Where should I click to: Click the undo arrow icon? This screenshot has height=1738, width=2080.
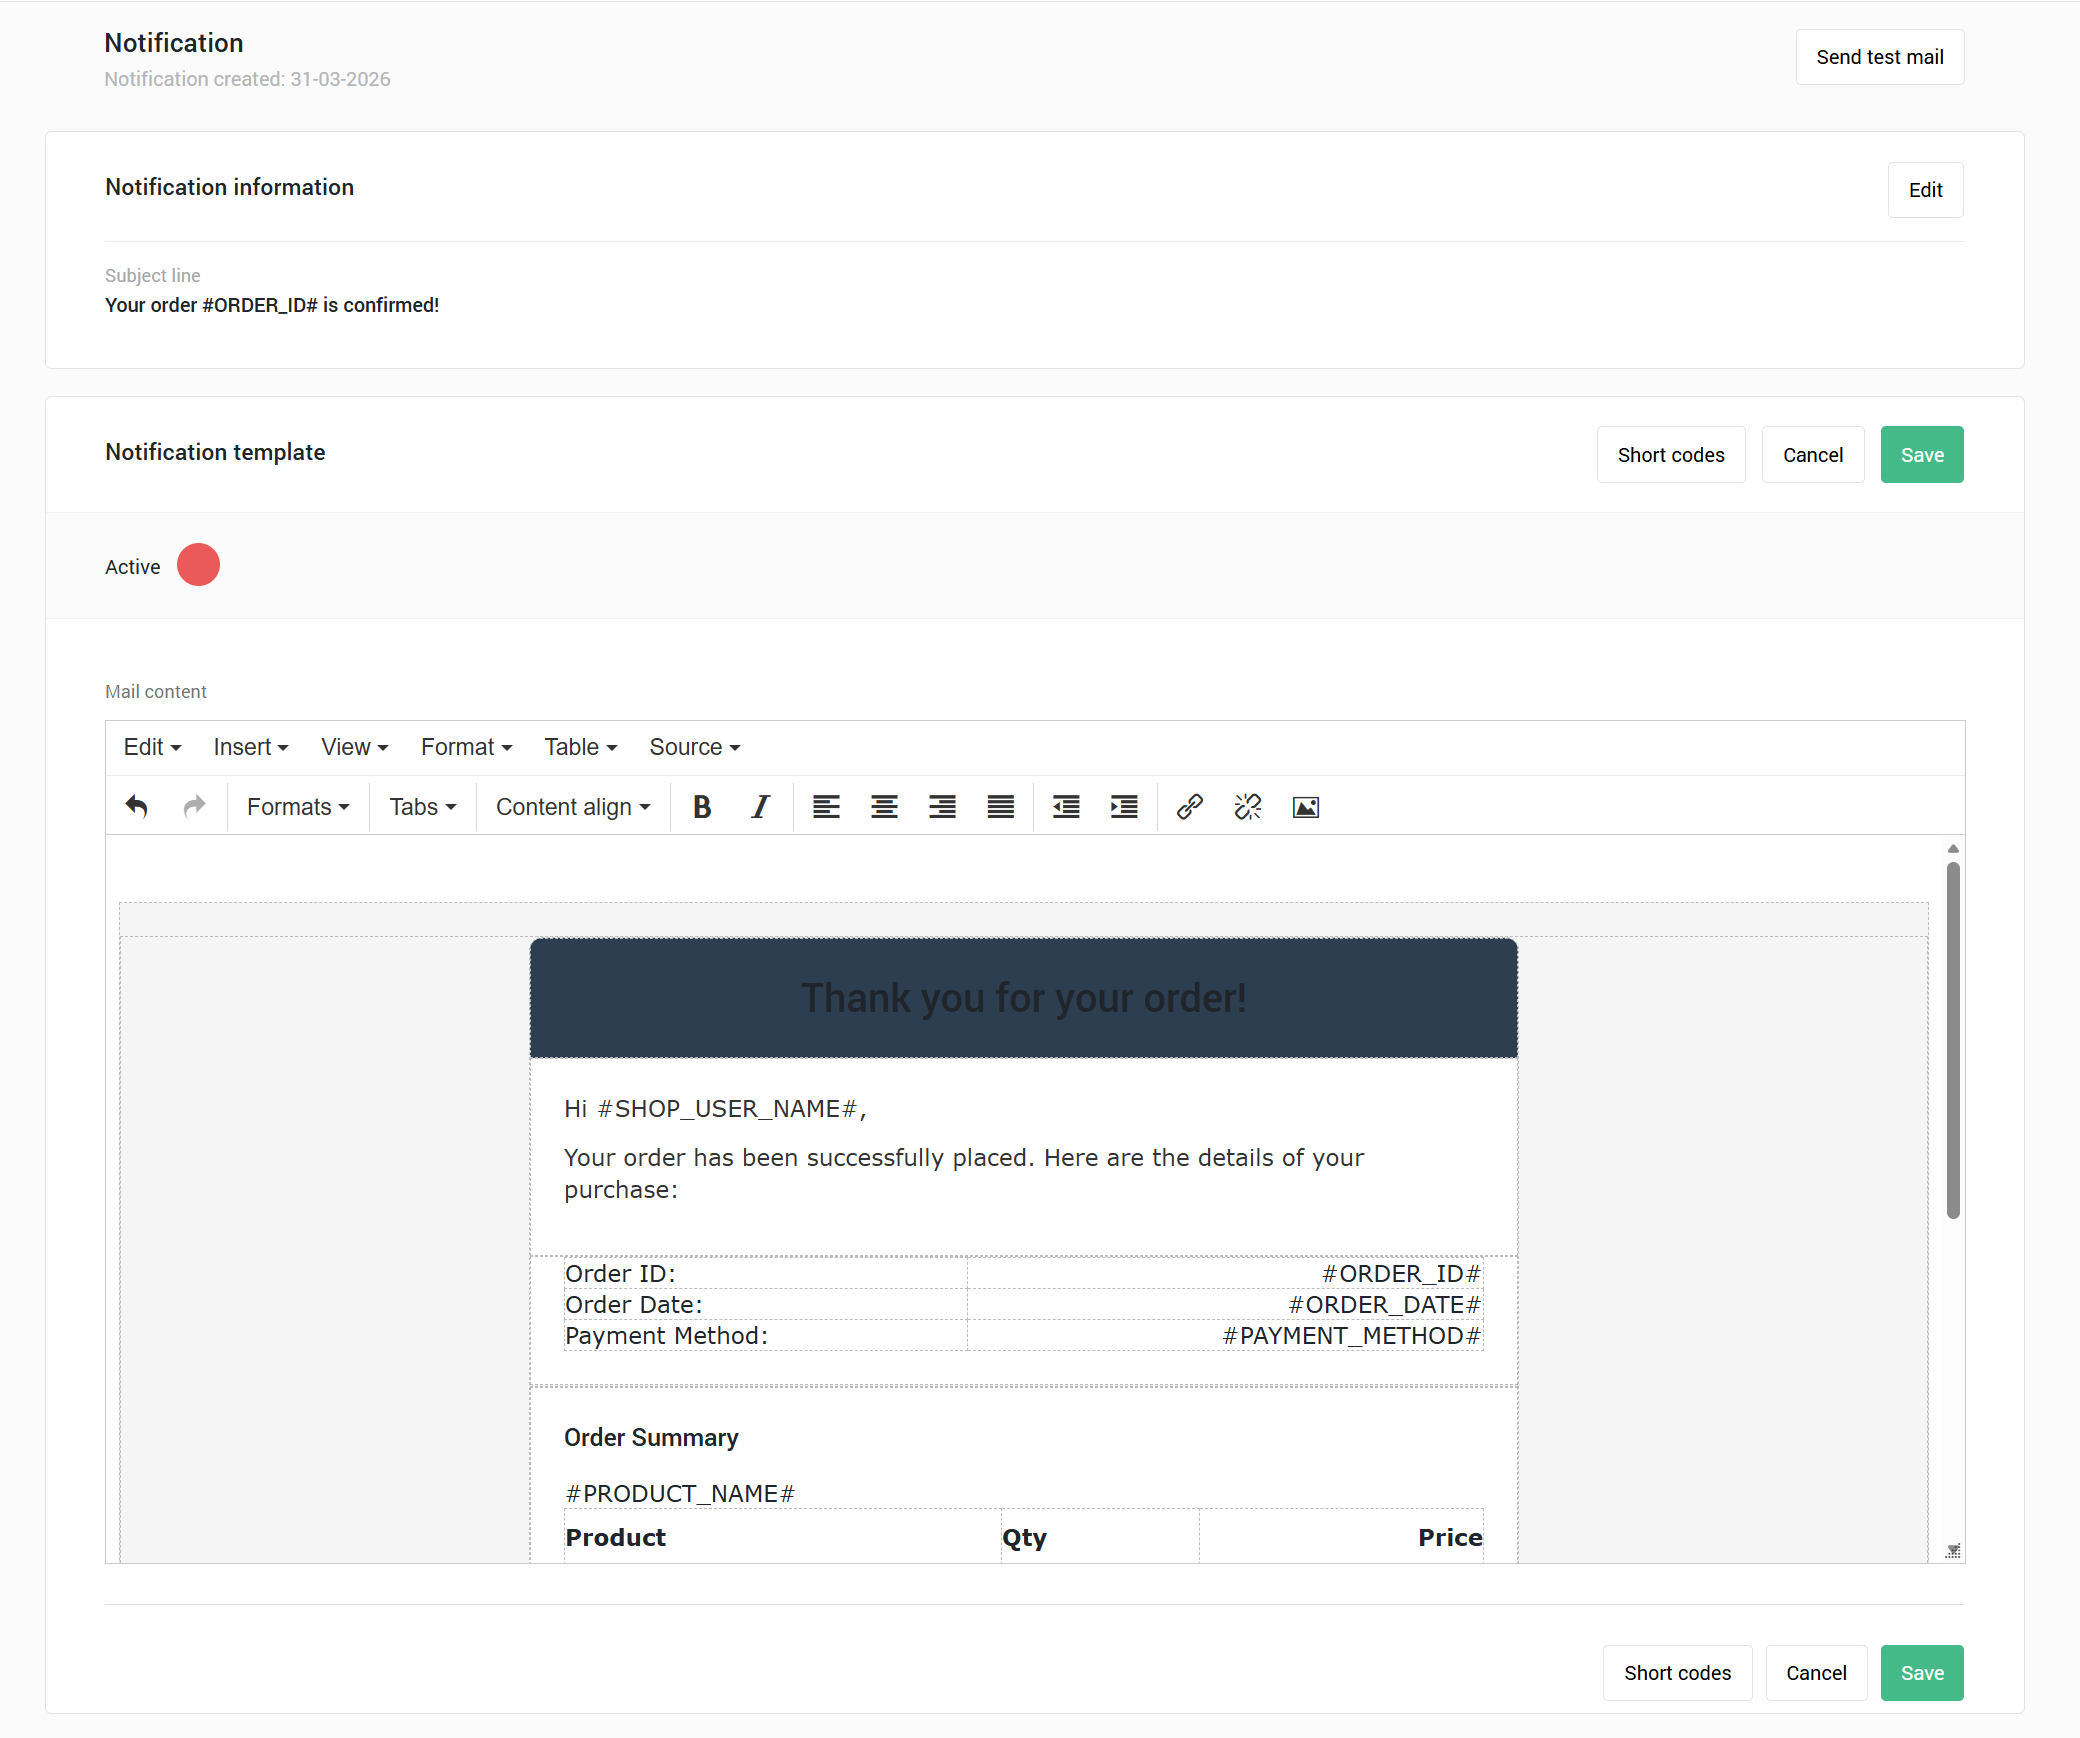tap(137, 807)
